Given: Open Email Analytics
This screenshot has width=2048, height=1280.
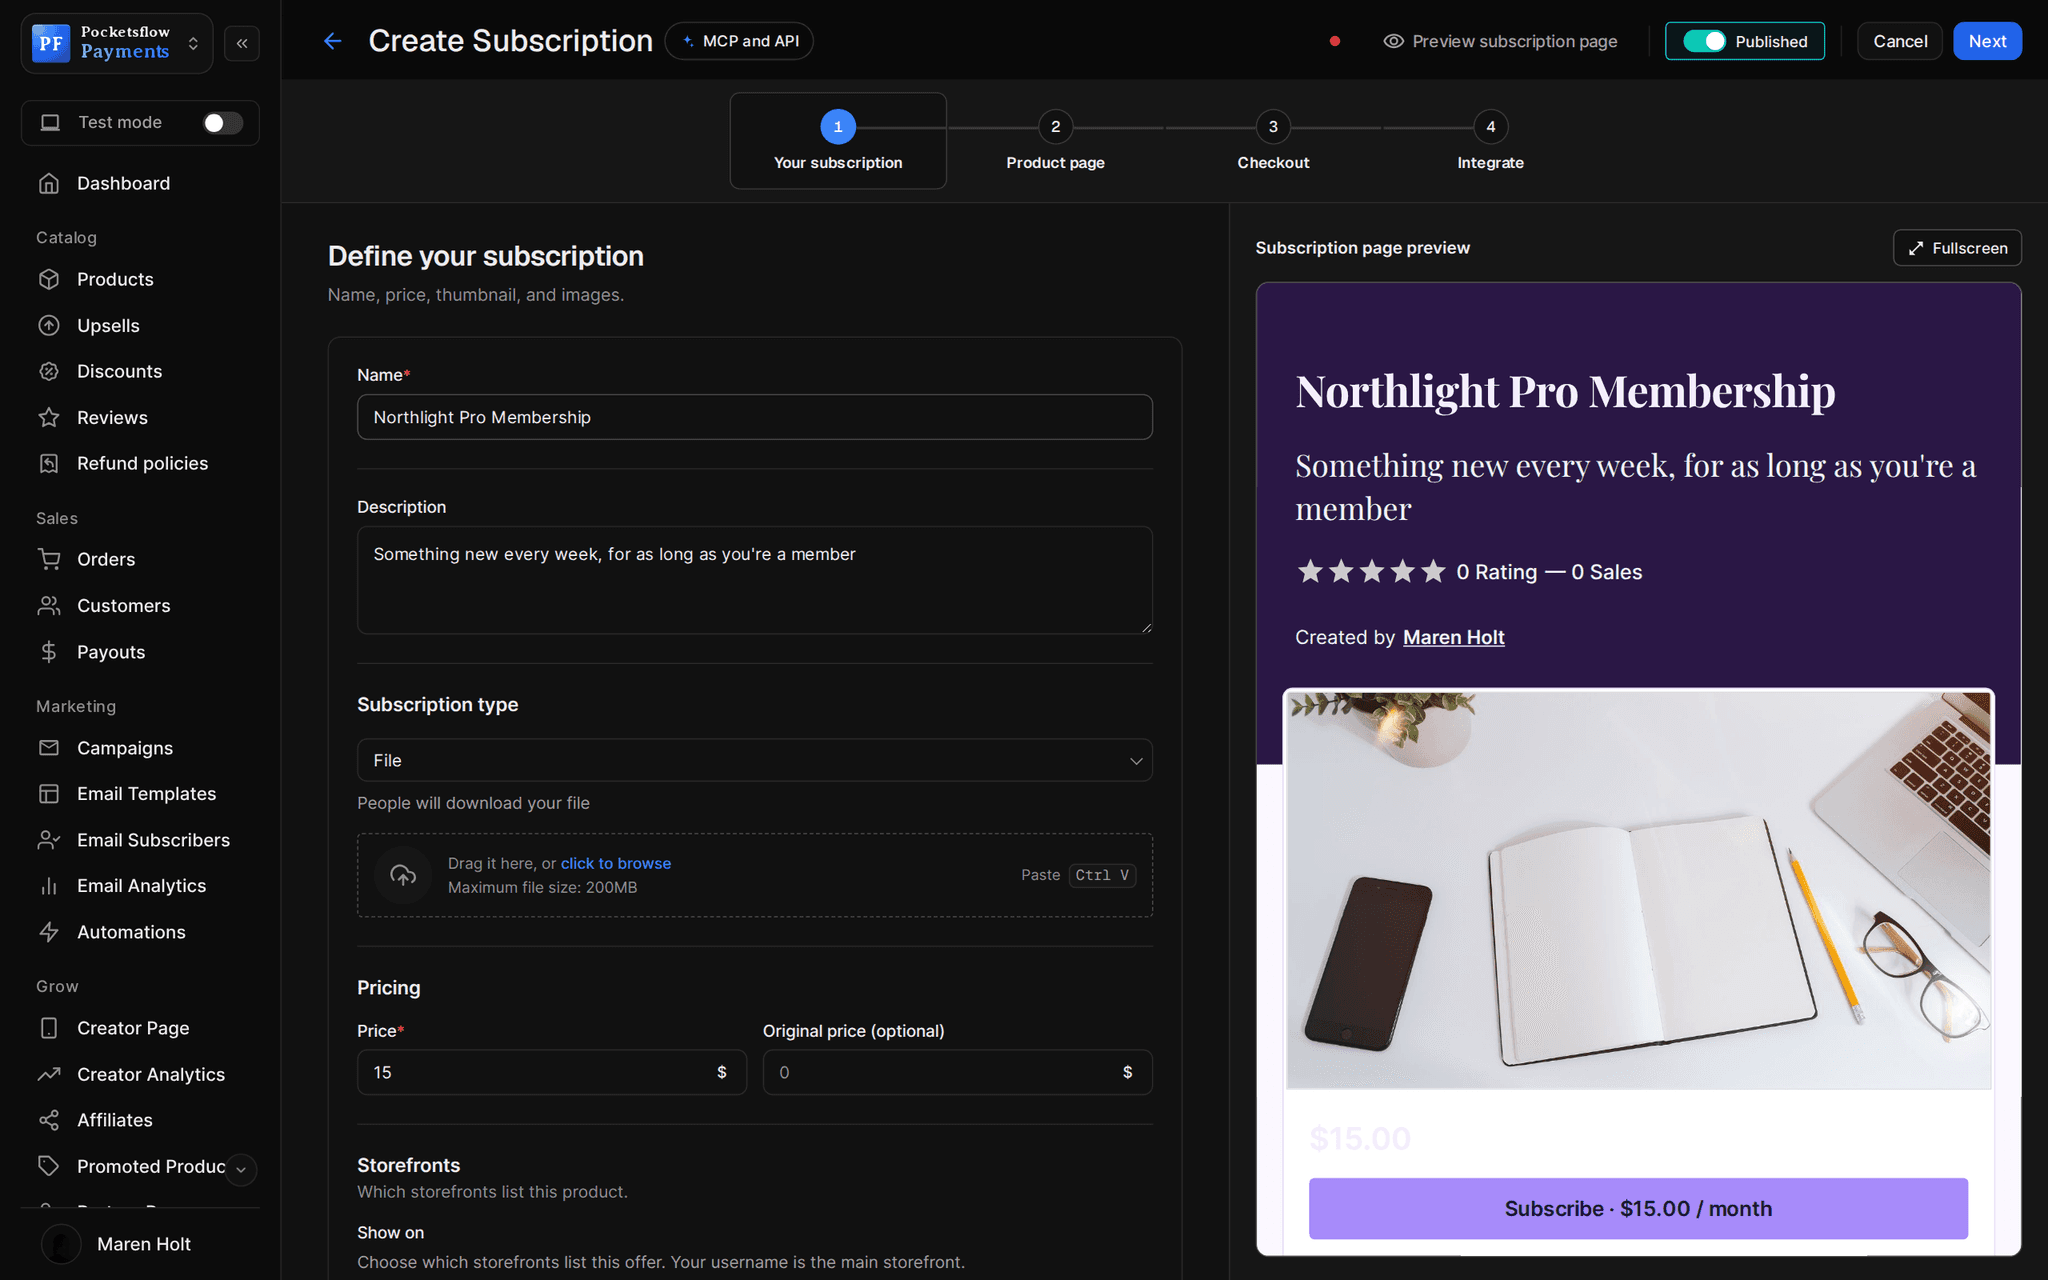Looking at the screenshot, I should coord(140,885).
